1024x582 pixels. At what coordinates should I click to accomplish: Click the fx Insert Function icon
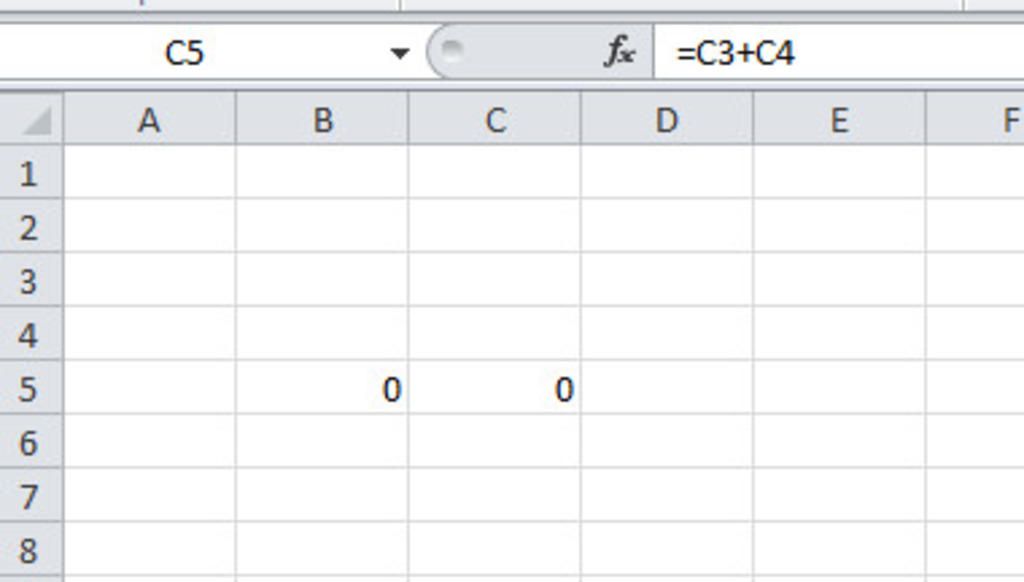619,52
